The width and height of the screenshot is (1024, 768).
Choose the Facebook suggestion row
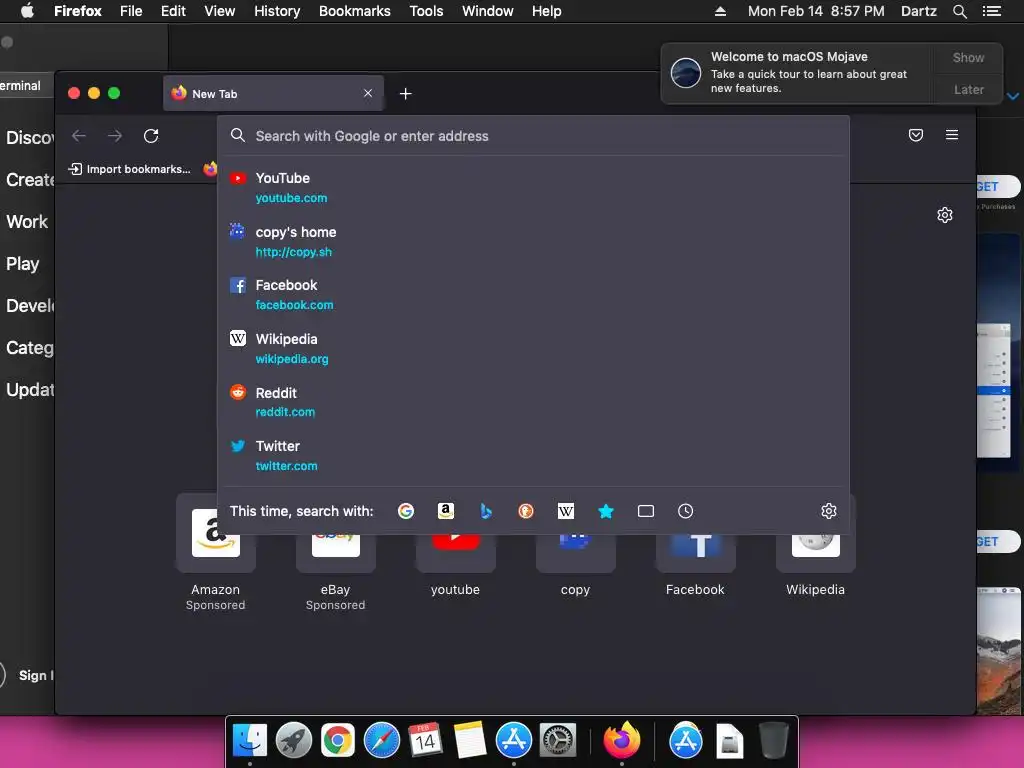533,295
